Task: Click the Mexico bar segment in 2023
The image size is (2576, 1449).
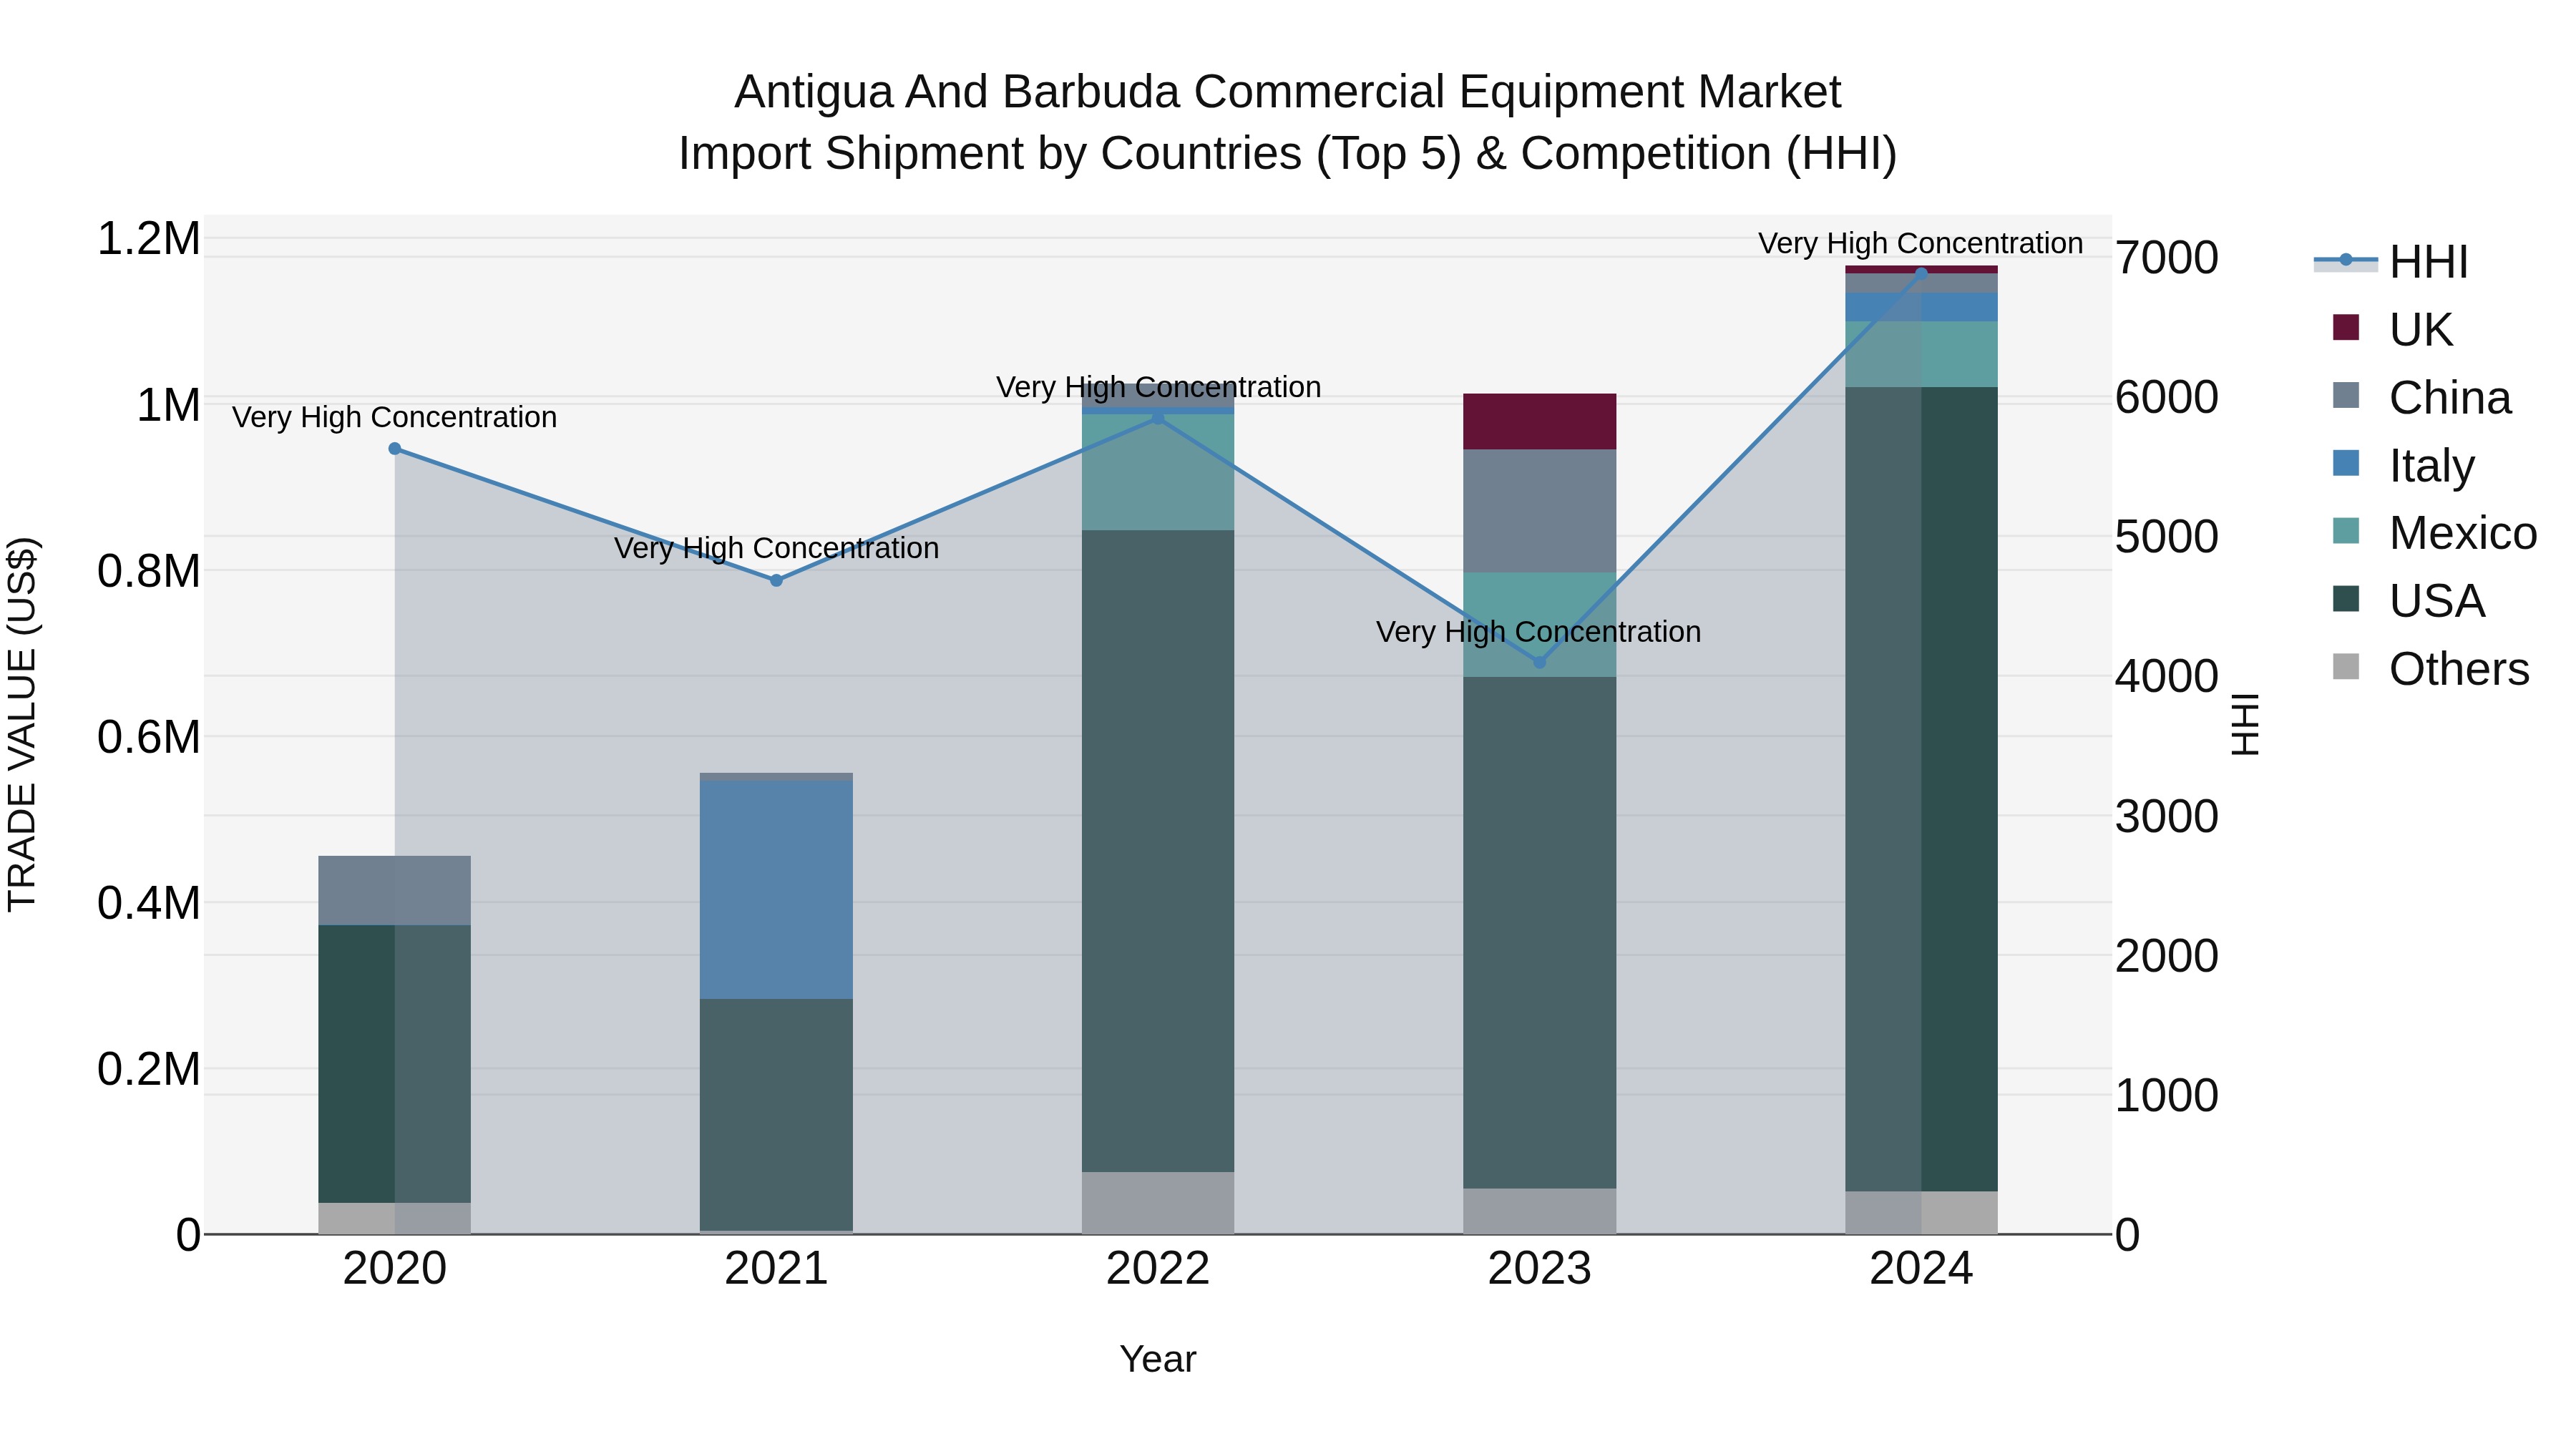Action: click(1540, 625)
